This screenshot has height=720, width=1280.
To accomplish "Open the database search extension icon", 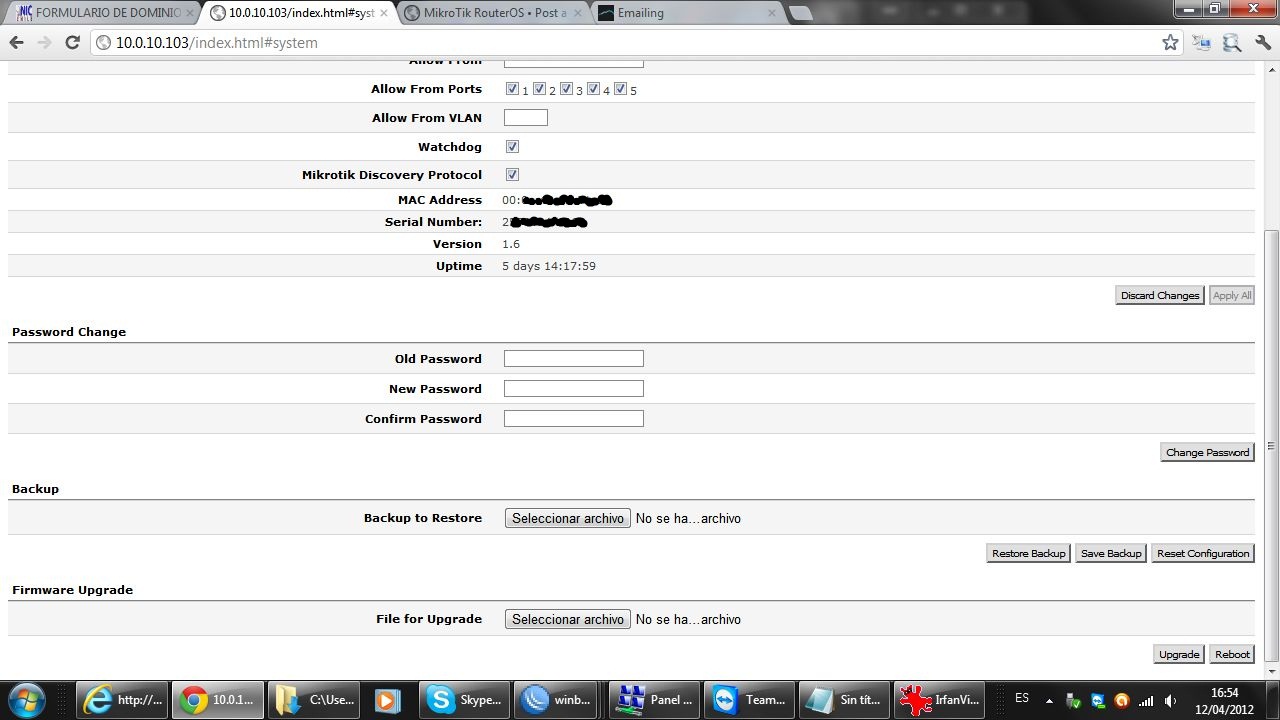I will pyautogui.click(x=1232, y=43).
